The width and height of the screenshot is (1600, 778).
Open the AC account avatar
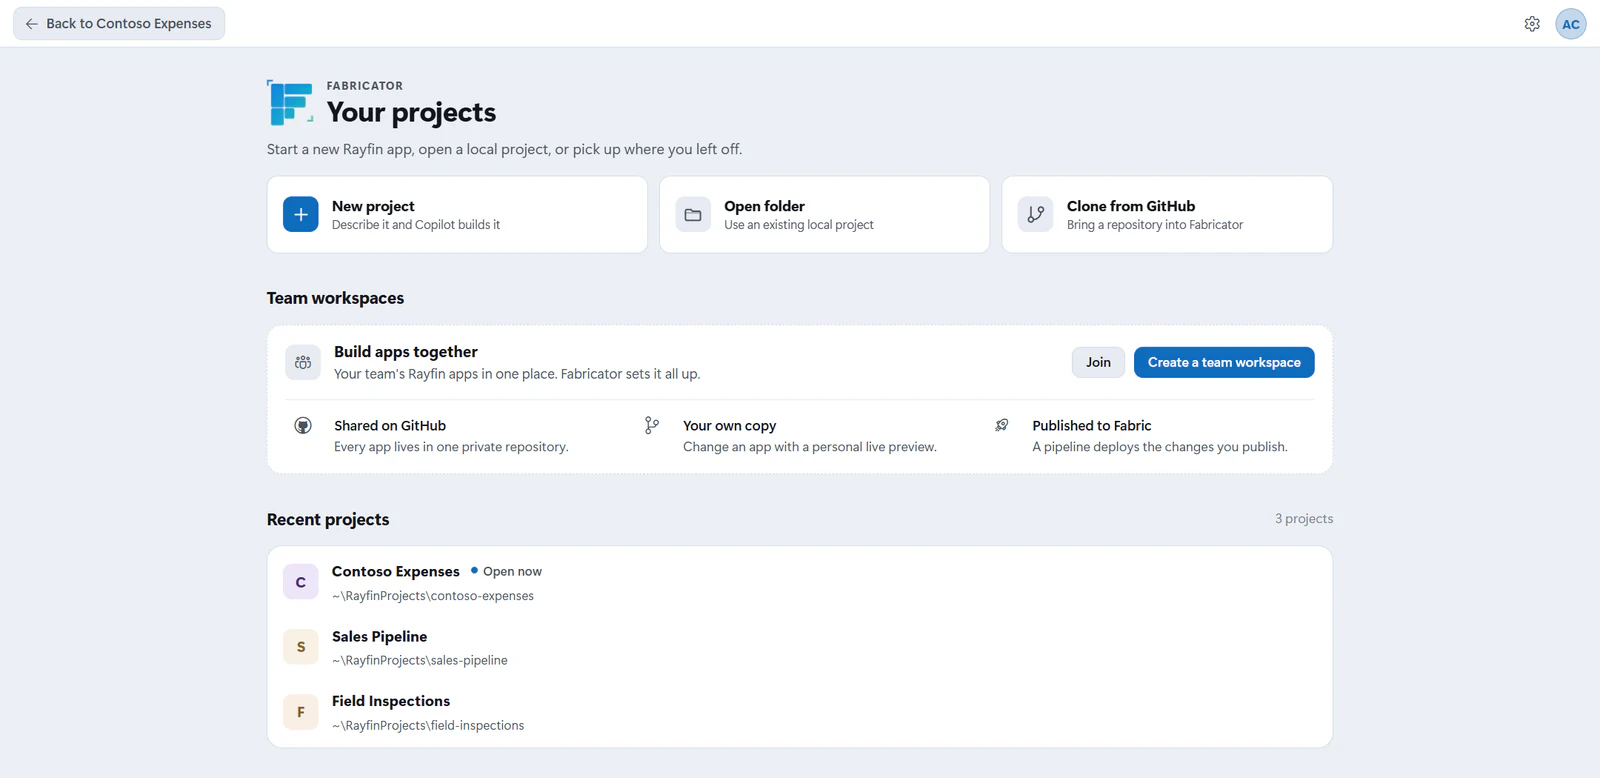(1571, 24)
